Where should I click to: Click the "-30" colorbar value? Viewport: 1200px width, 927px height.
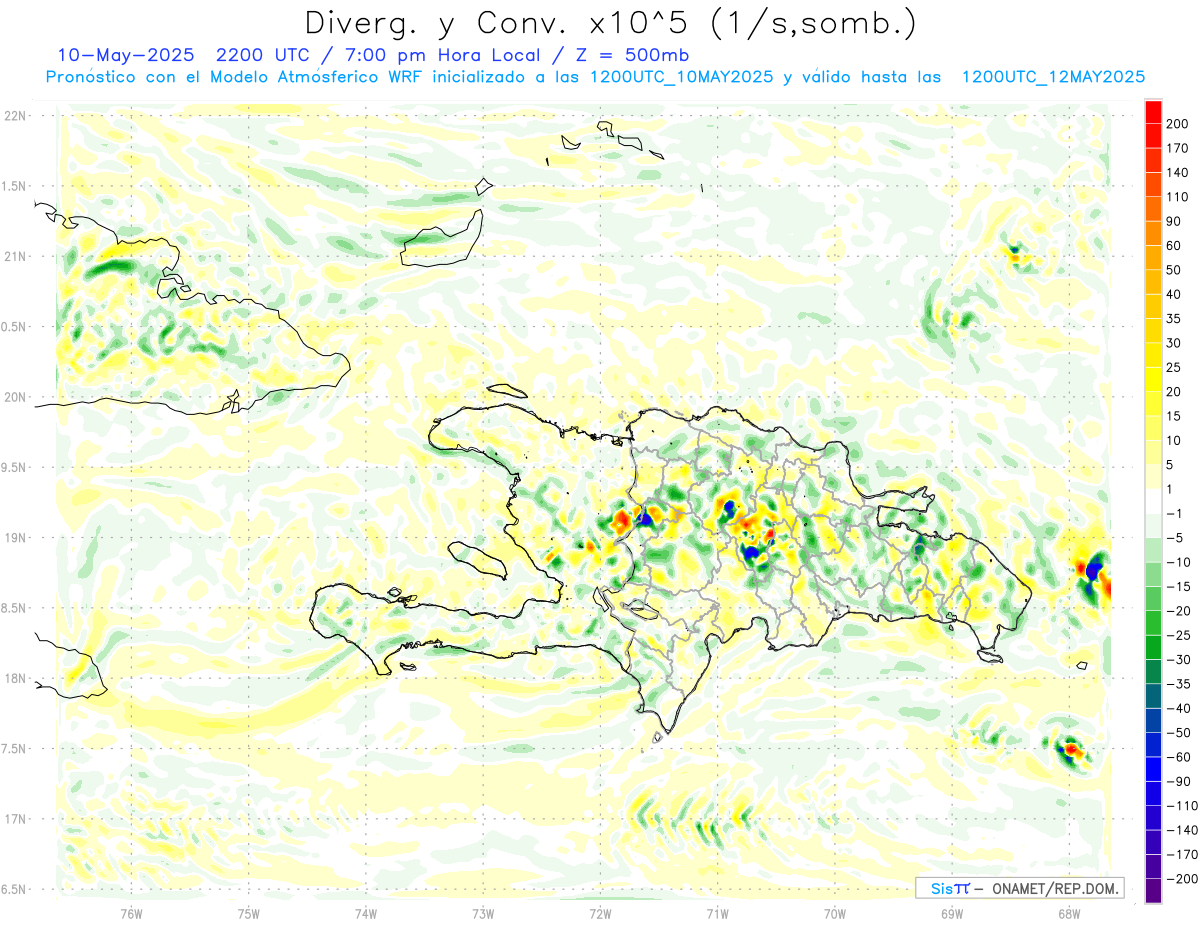[1177, 660]
